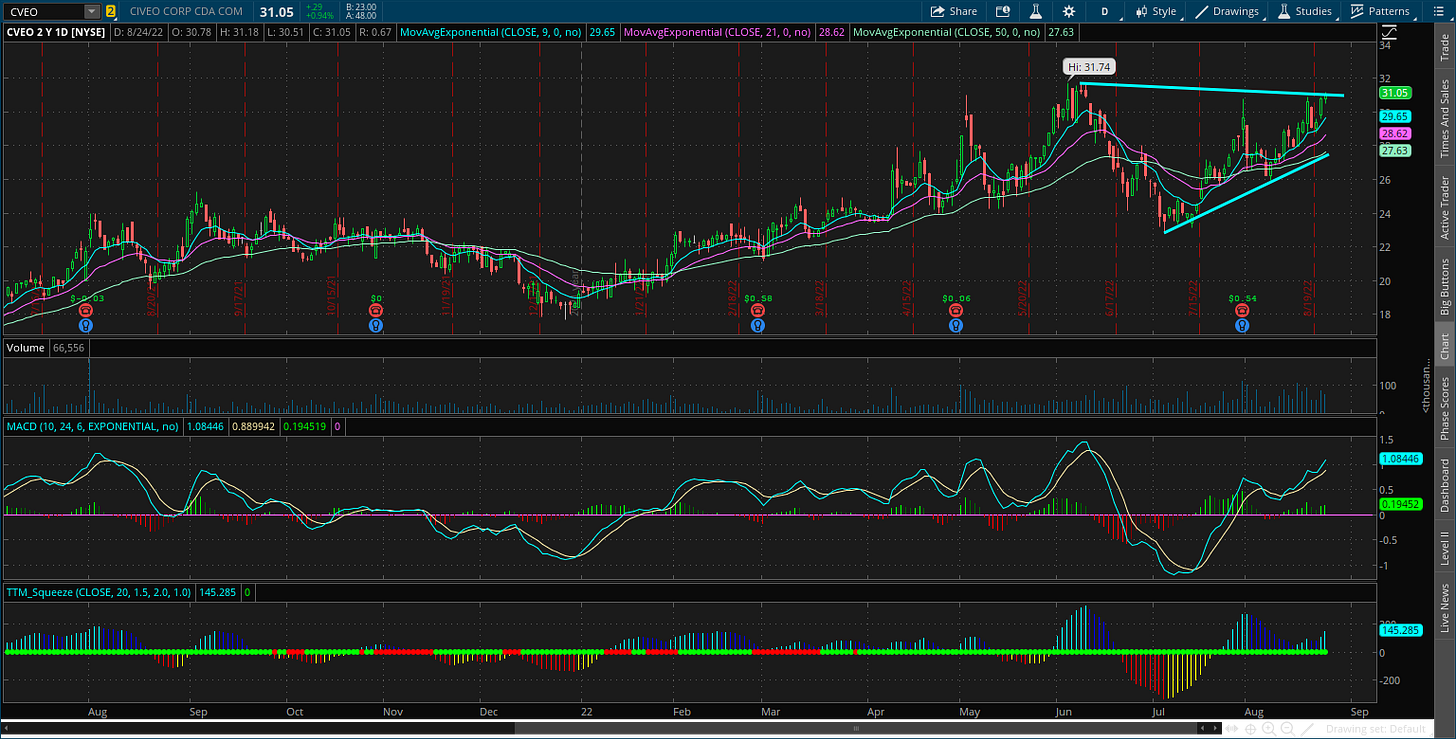Image resolution: width=1456 pixels, height=739 pixels.
Task: Click the scroll-left arrow at bottom left corner
Action: pos(9,728)
